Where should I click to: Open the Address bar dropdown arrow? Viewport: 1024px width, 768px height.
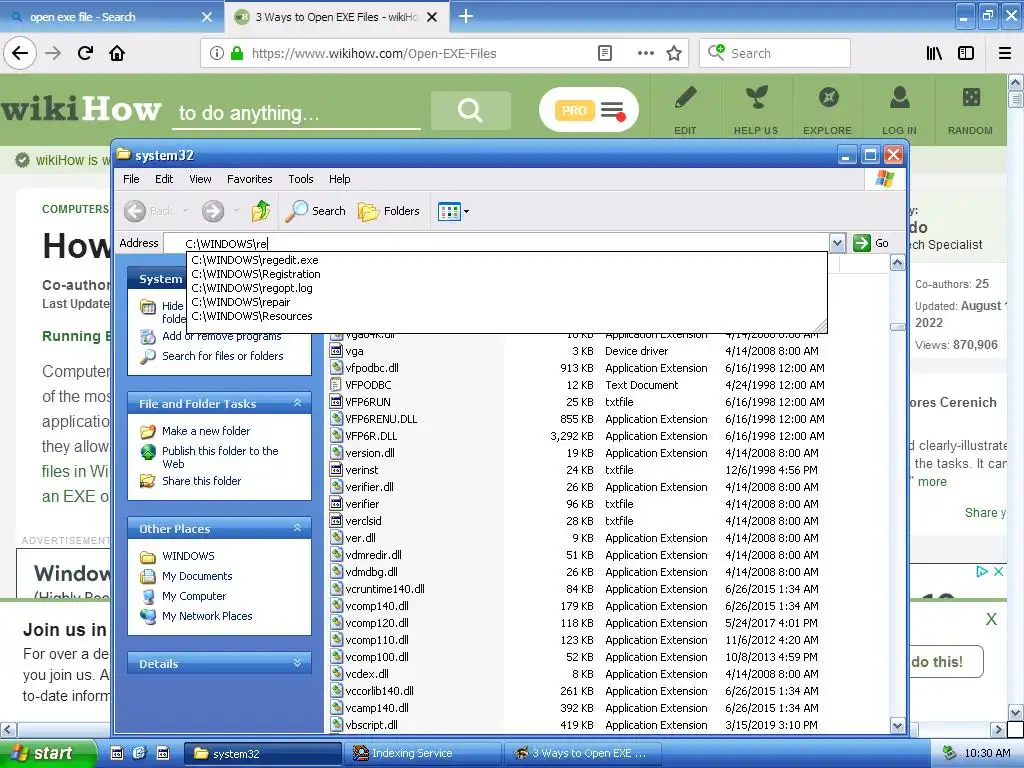(837, 244)
